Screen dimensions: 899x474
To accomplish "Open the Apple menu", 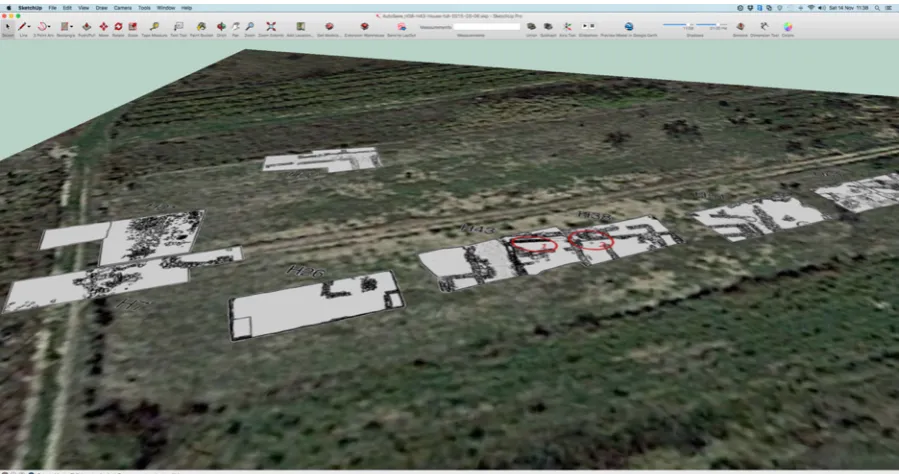I will tap(8, 8).
